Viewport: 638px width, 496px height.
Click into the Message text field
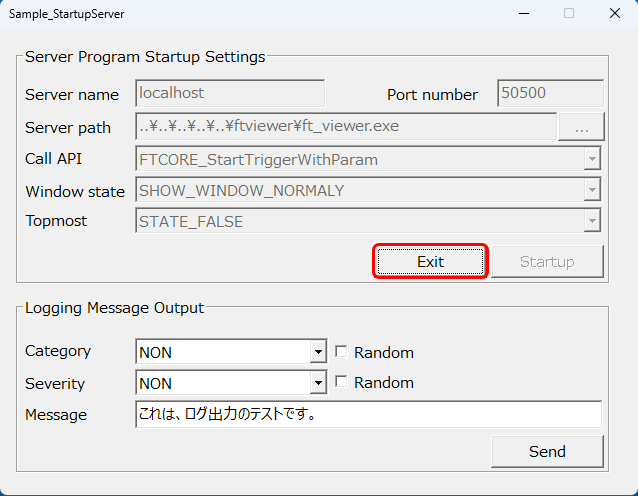[368, 415]
